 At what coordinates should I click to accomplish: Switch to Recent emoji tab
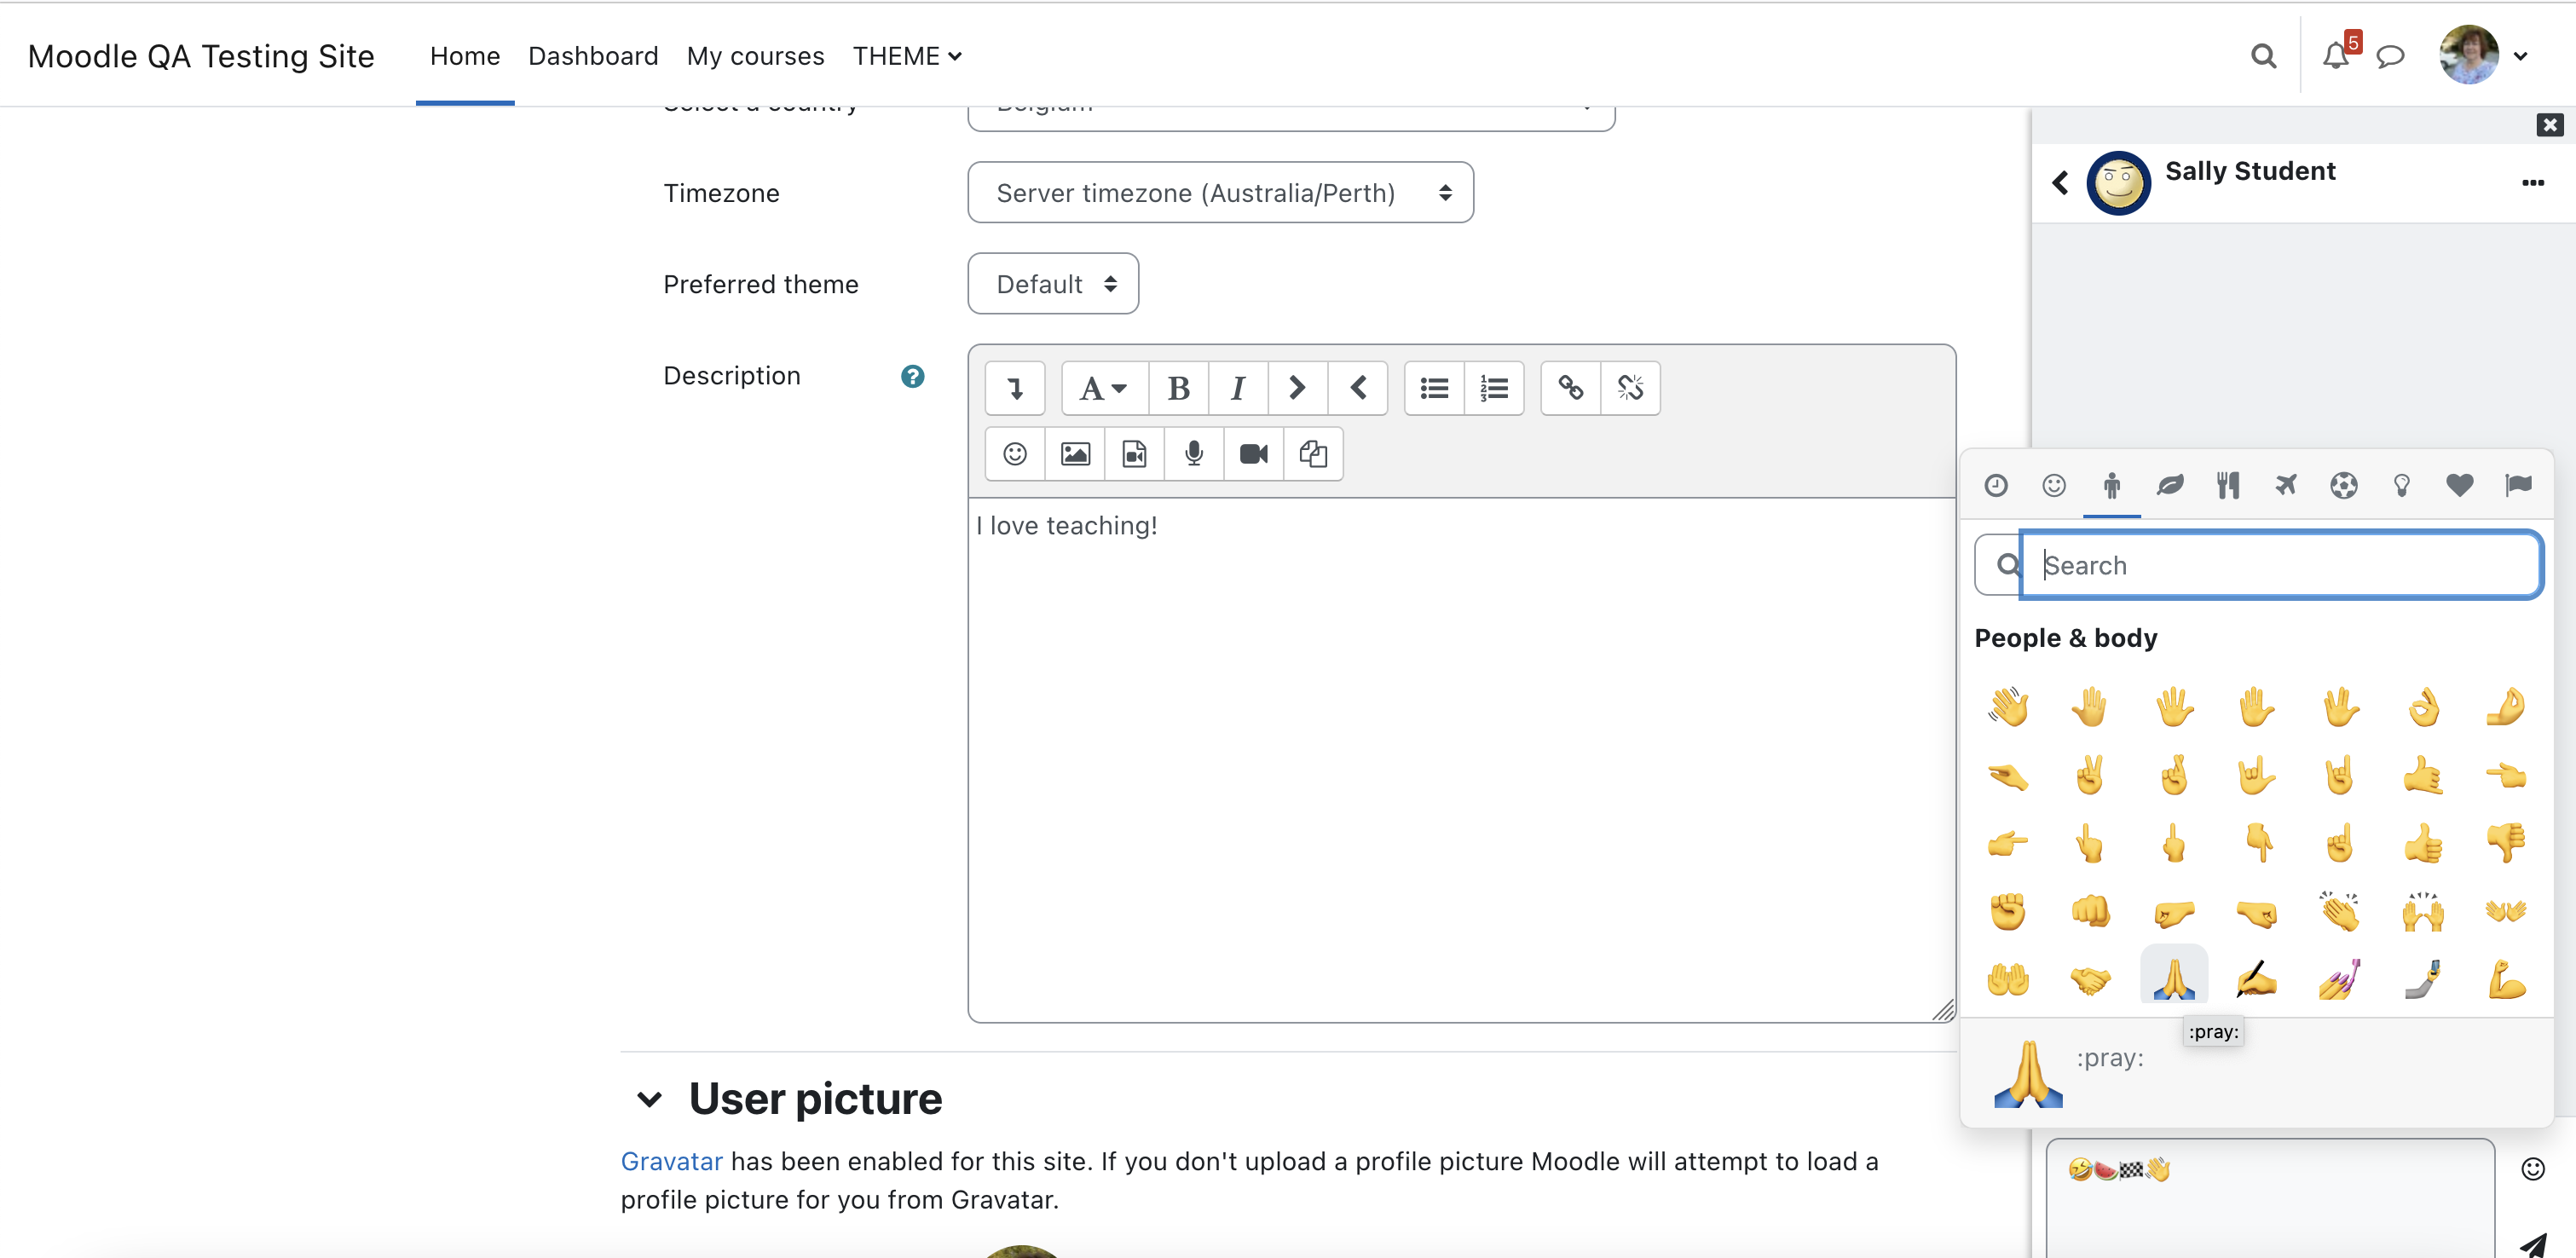(x=1996, y=485)
